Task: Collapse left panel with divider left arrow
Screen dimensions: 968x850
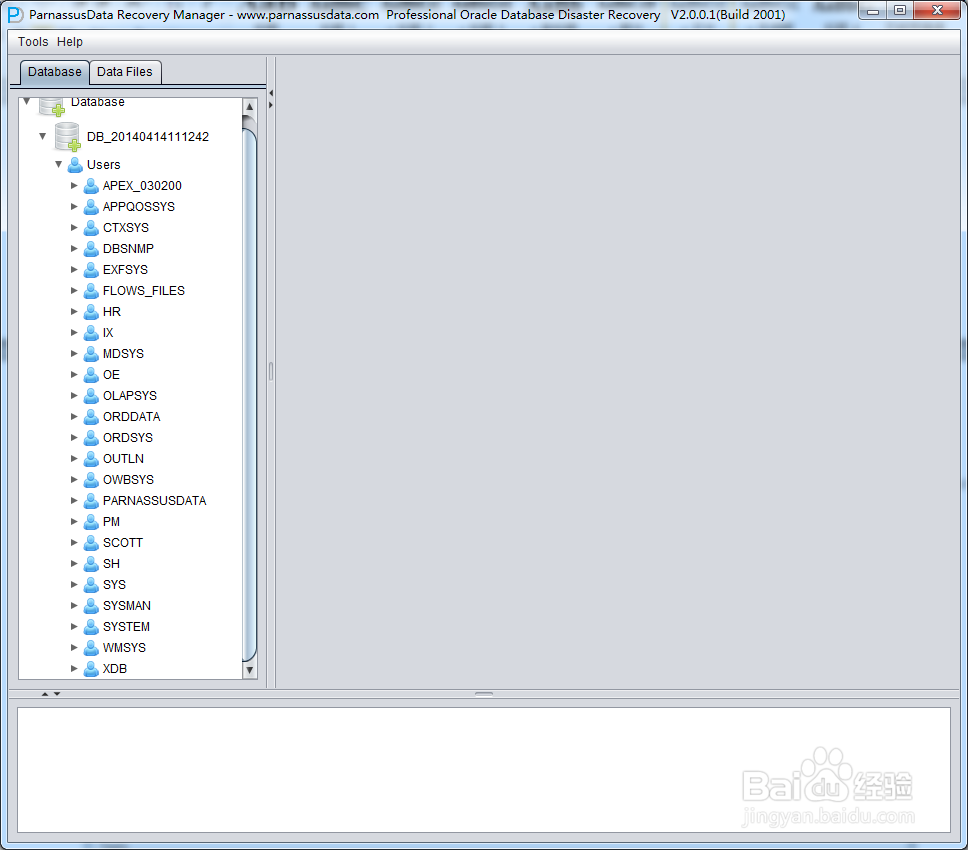Action: (x=271, y=93)
